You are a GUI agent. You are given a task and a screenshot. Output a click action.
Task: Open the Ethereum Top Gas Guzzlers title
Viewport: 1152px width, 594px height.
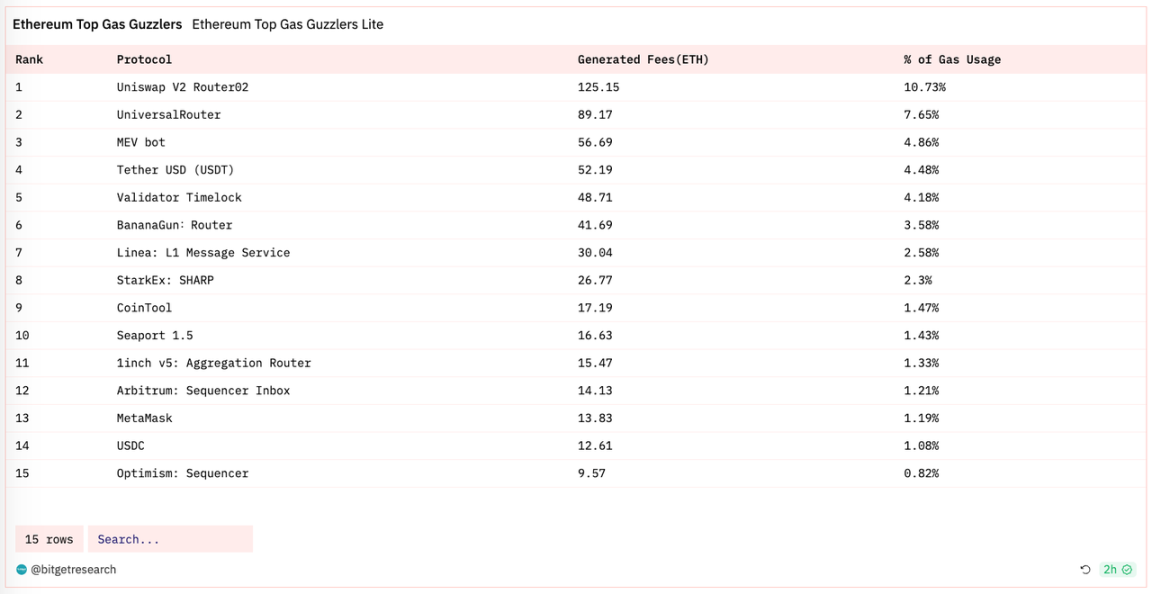coord(97,24)
